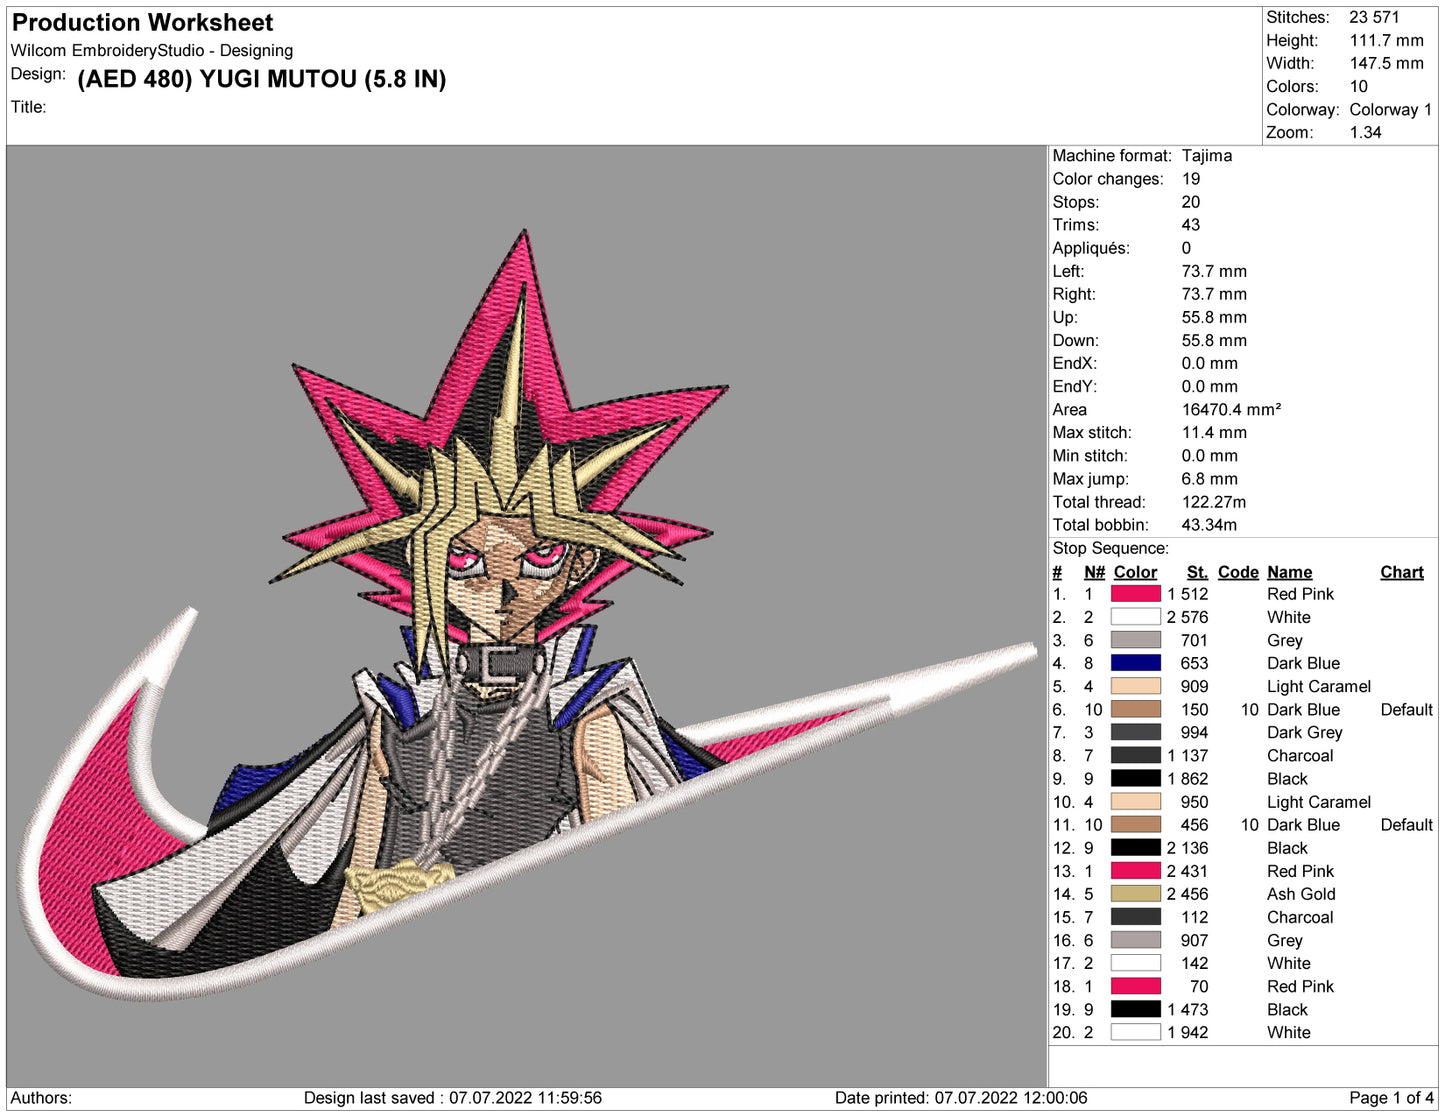Click the total bobbin value '43.34m'

1208,524
